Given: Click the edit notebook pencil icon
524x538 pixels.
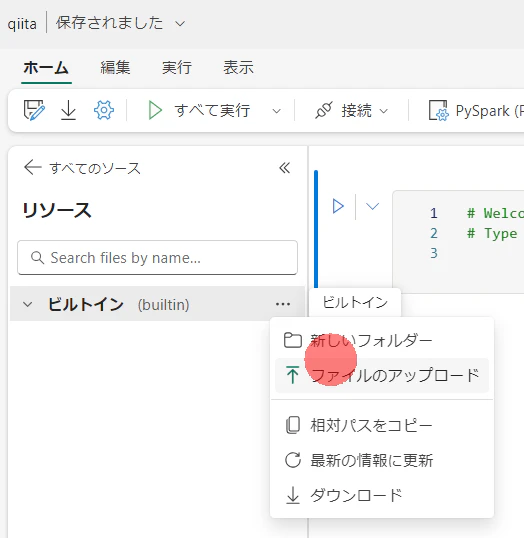Looking at the screenshot, I should point(34,110).
